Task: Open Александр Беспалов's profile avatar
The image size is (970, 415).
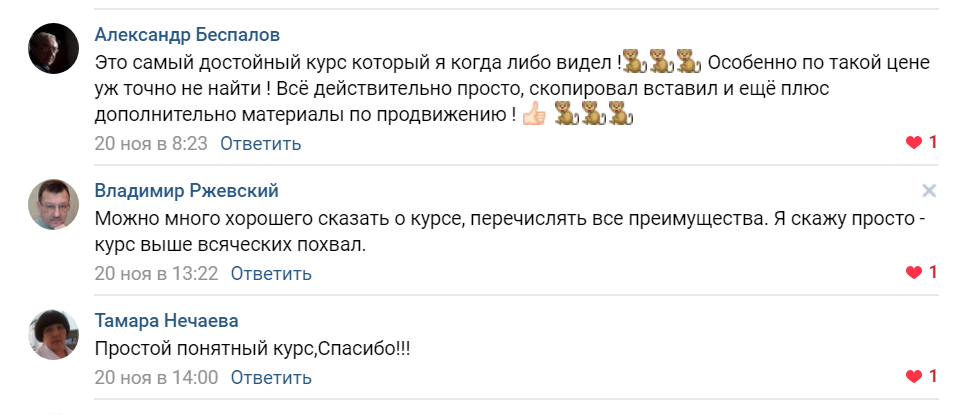Action: [x=54, y=49]
